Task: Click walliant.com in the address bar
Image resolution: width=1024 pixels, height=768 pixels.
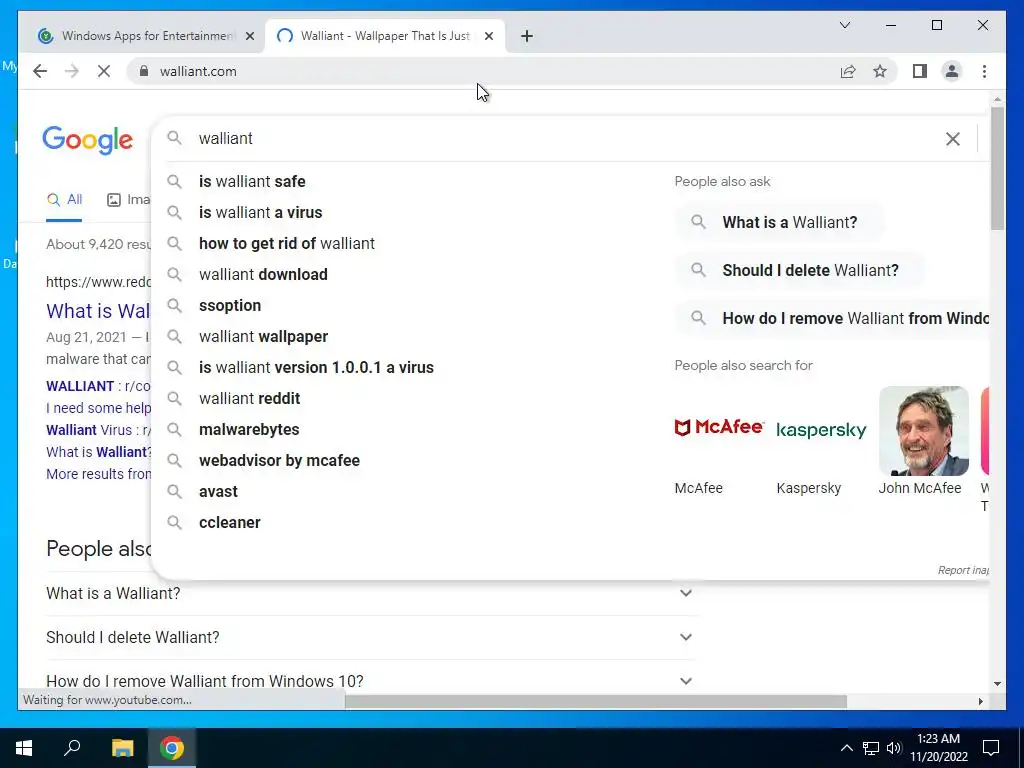Action: pyautogui.click(x=198, y=71)
